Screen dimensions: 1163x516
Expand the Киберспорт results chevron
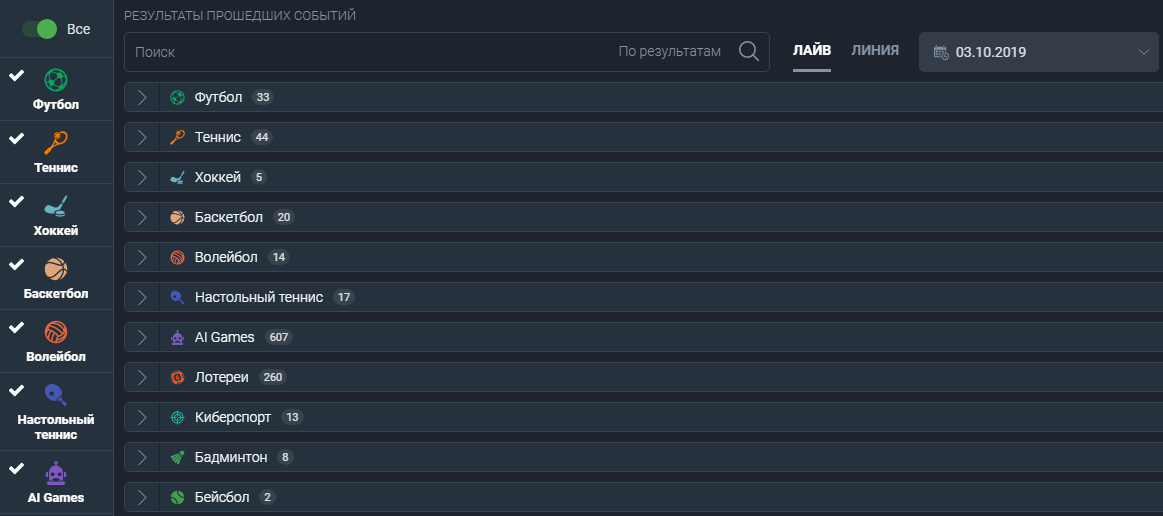click(142, 417)
